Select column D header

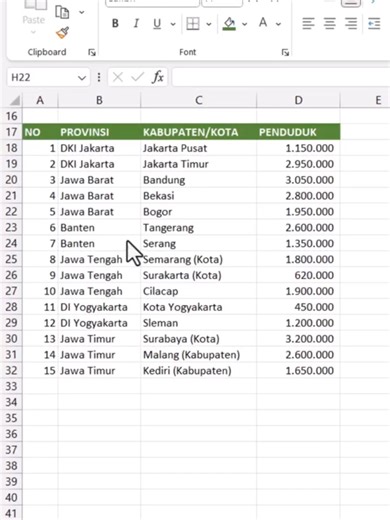[x=298, y=100]
